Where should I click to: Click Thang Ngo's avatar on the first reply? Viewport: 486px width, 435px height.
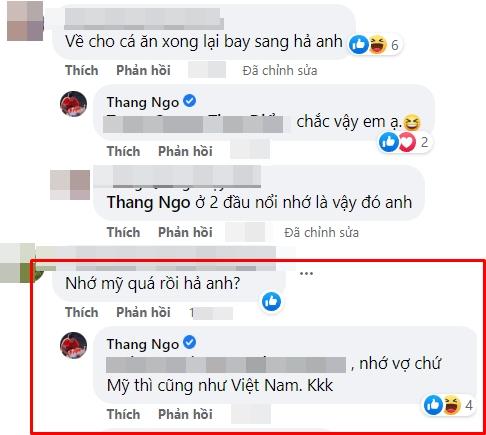[x=73, y=104]
